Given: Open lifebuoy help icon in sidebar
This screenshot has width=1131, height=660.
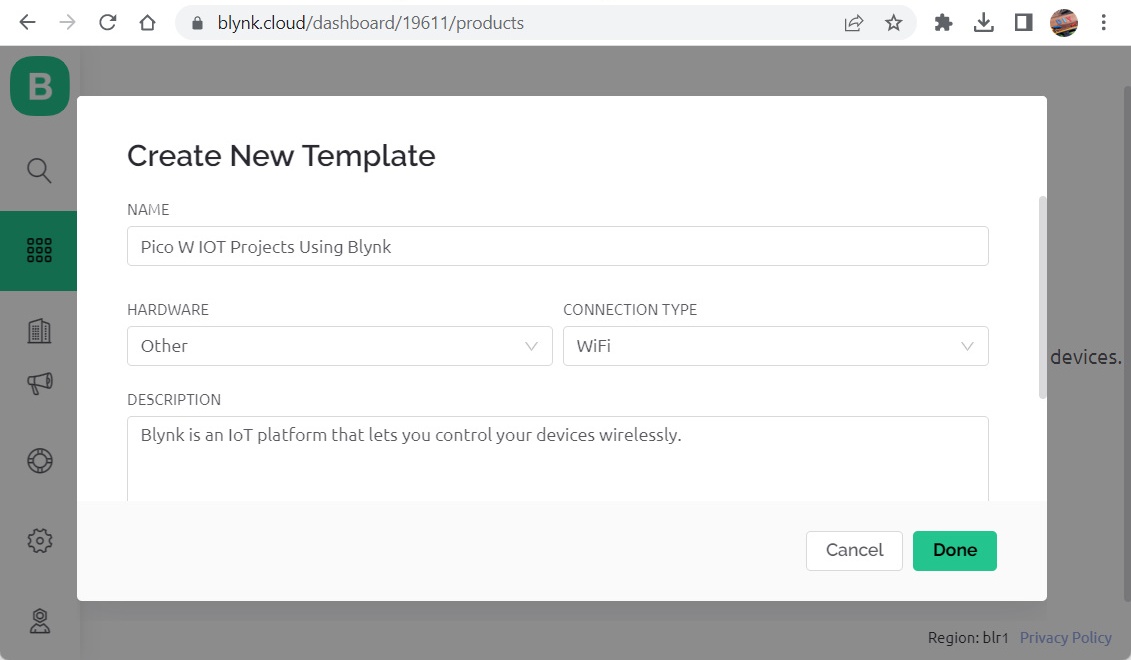Looking at the screenshot, I should pos(40,461).
